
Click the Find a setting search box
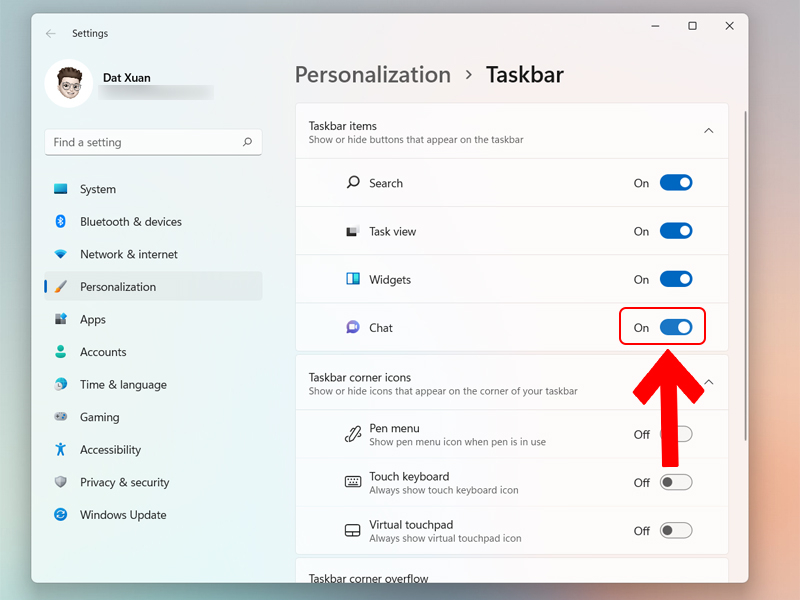153,142
